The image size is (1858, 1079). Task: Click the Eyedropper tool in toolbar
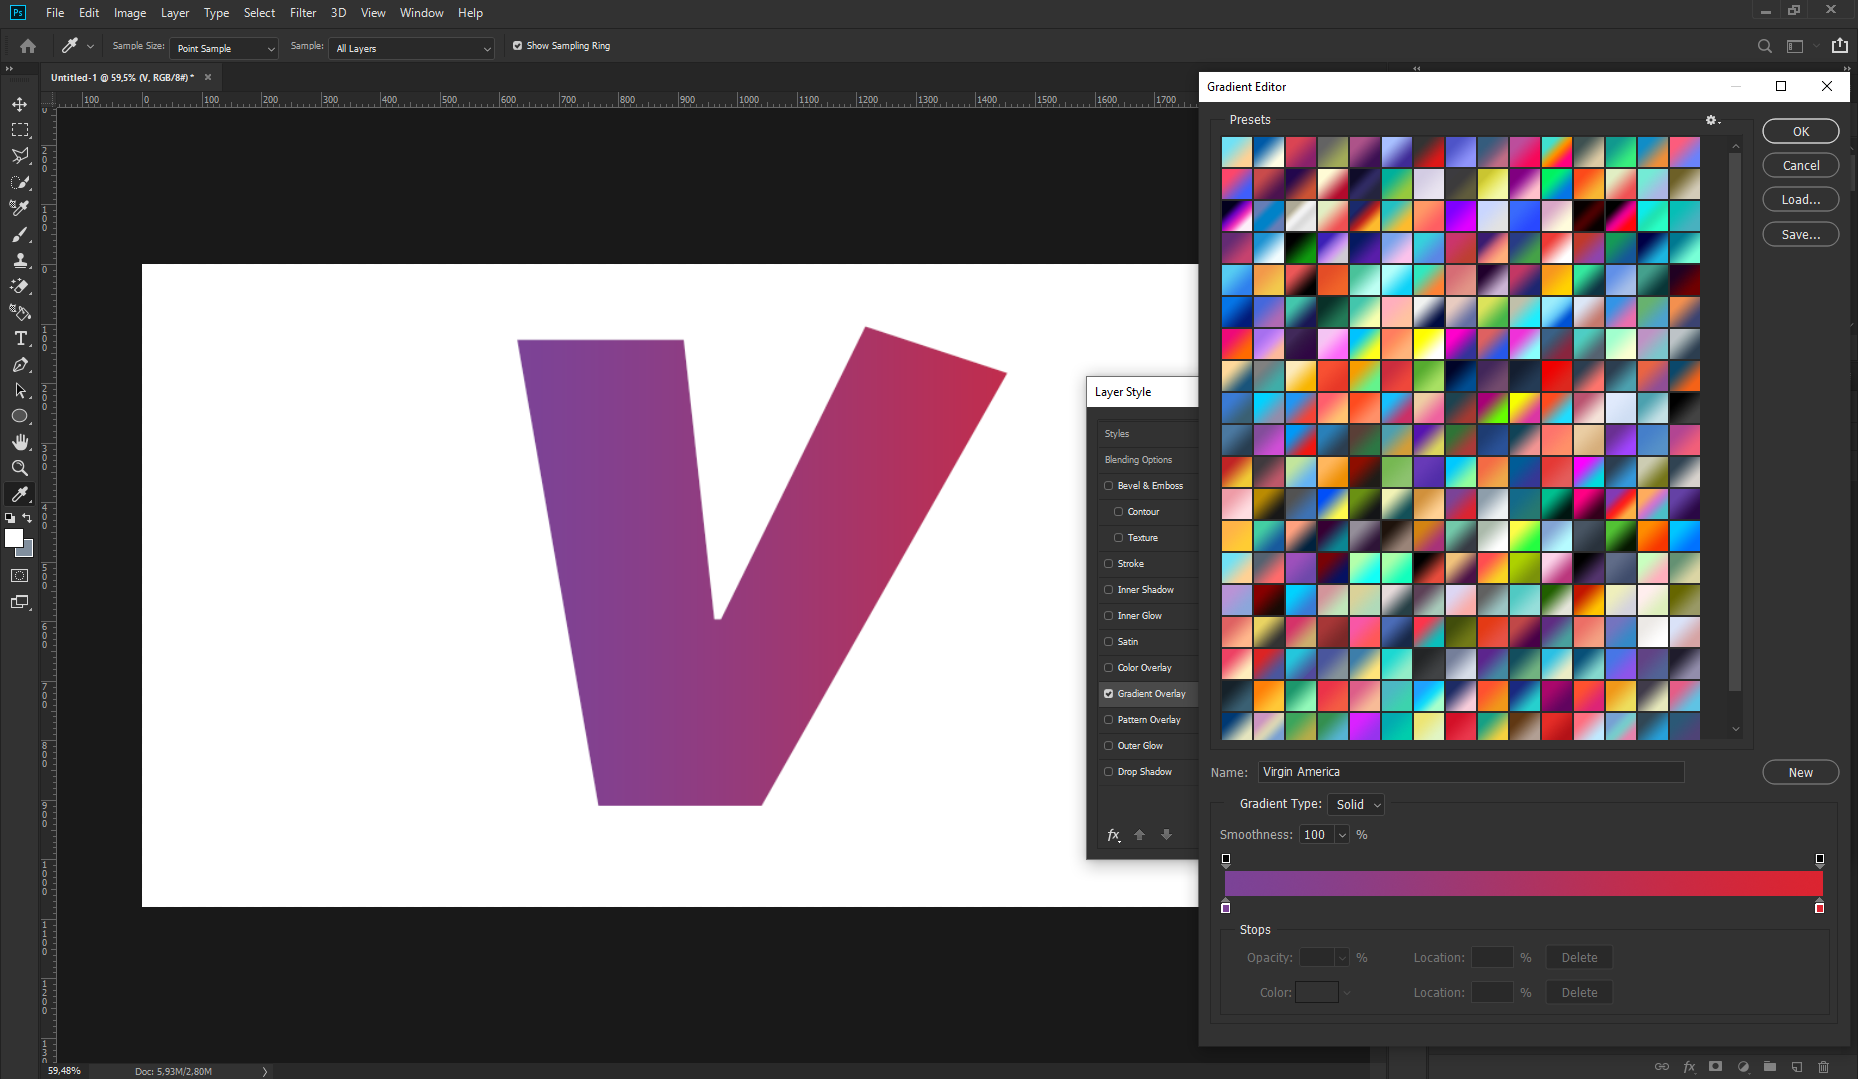pyautogui.click(x=20, y=494)
